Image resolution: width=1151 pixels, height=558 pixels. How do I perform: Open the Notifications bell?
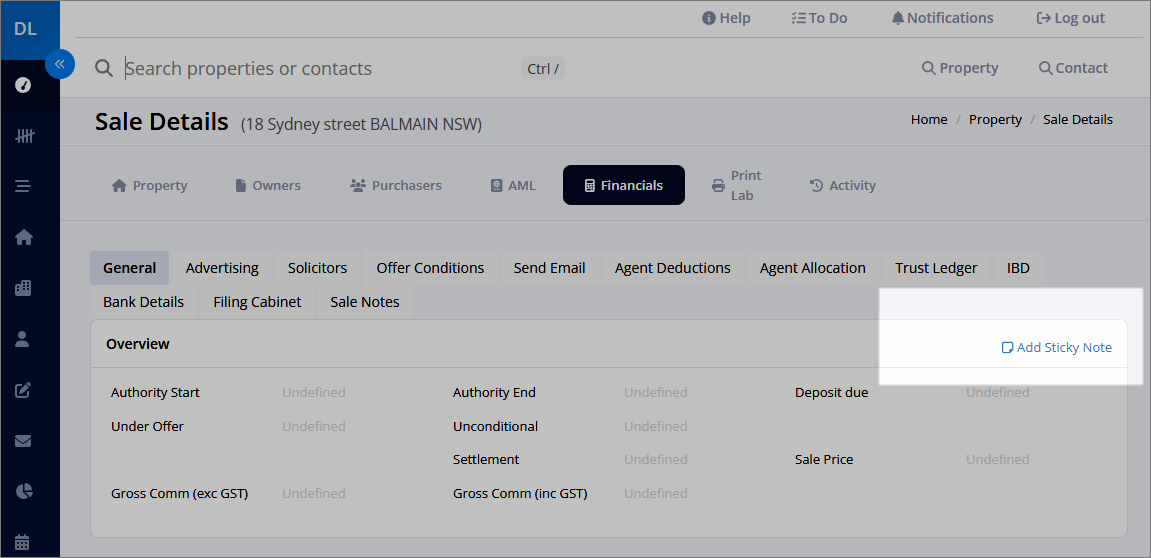coord(943,18)
